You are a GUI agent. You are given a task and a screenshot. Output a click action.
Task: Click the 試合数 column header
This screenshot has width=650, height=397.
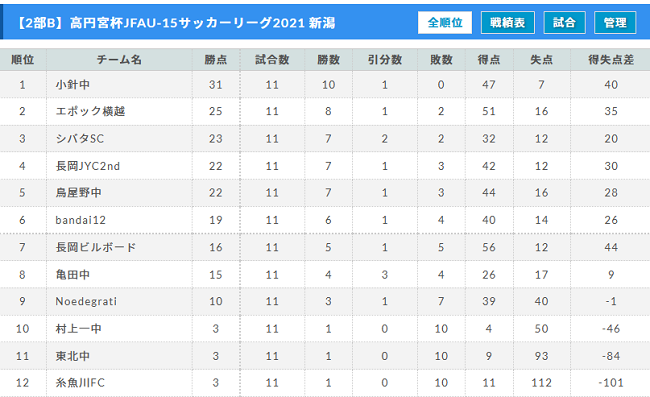coord(272,60)
